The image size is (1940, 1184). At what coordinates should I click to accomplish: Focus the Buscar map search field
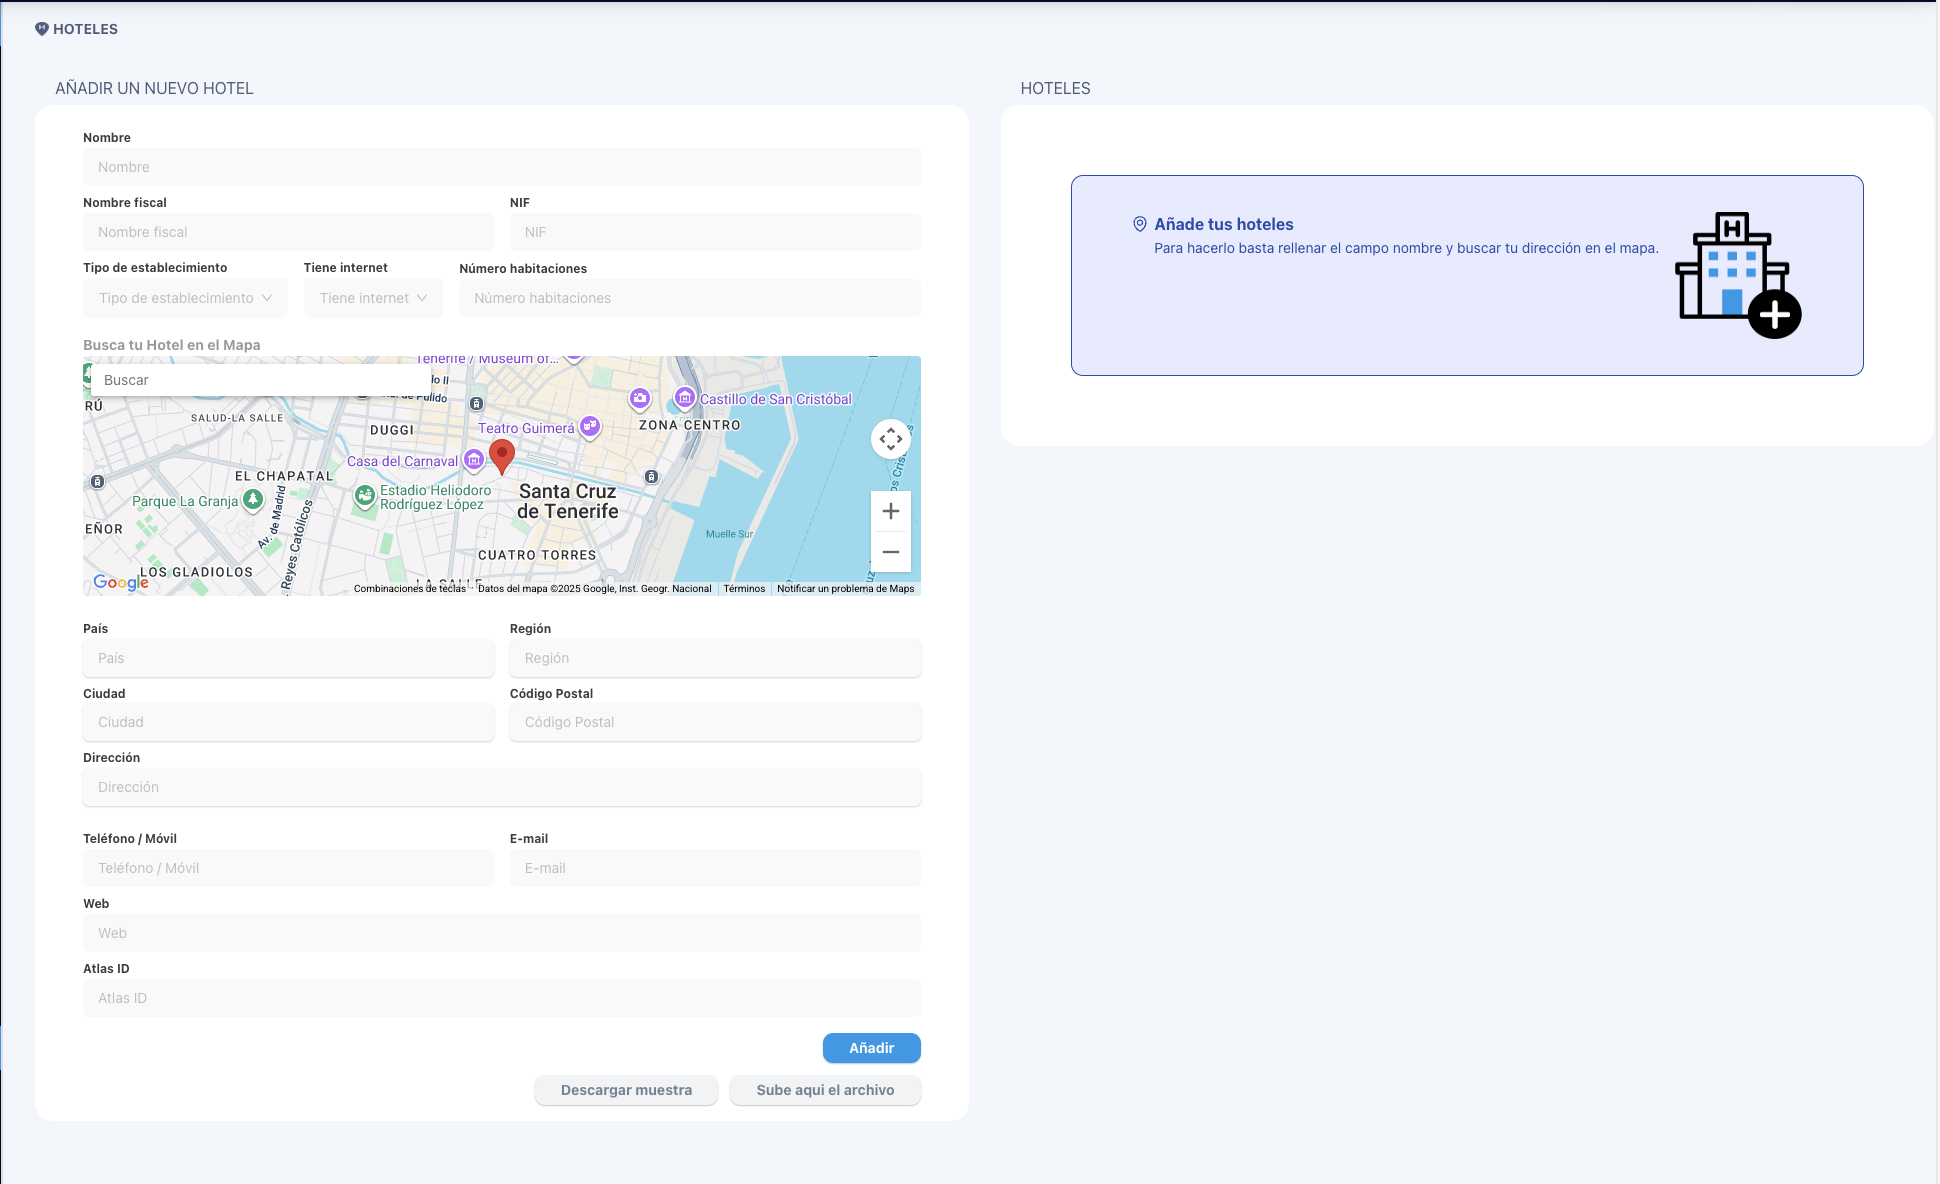click(261, 380)
